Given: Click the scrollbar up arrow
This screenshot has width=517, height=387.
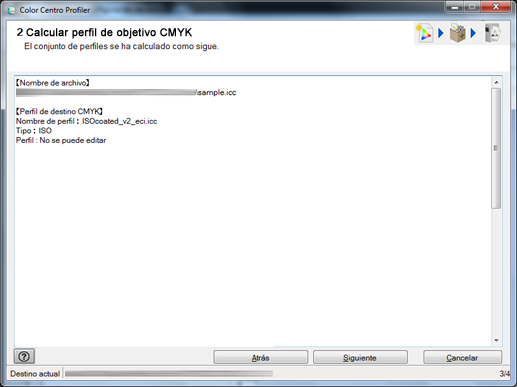Looking at the screenshot, I should (496, 82).
